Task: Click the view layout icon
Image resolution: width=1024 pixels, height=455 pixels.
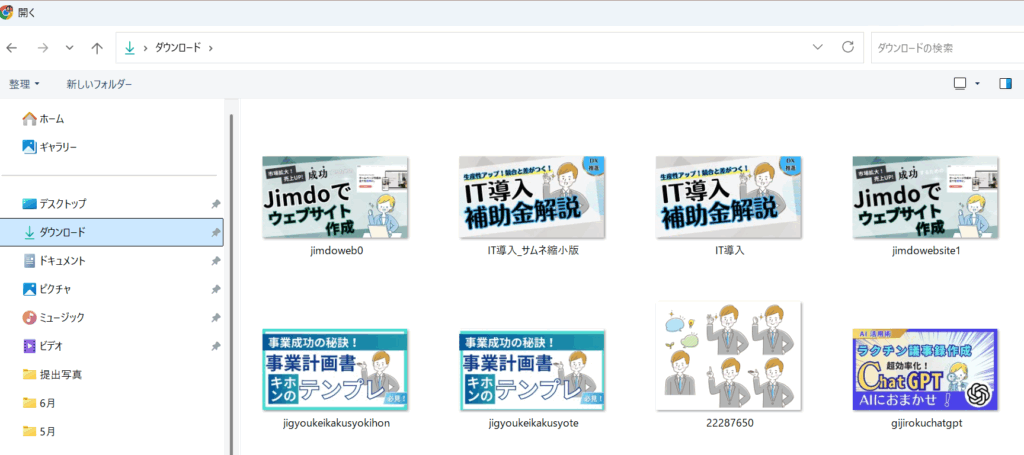Action: click(959, 84)
